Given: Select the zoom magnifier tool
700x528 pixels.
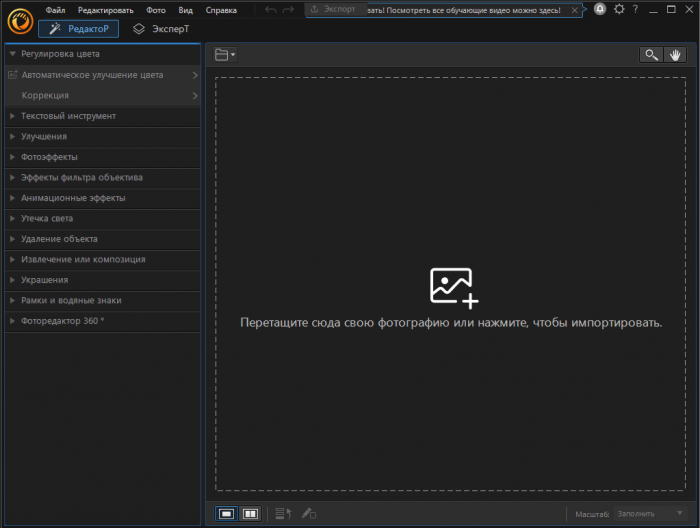Looking at the screenshot, I should pyautogui.click(x=652, y=55).
